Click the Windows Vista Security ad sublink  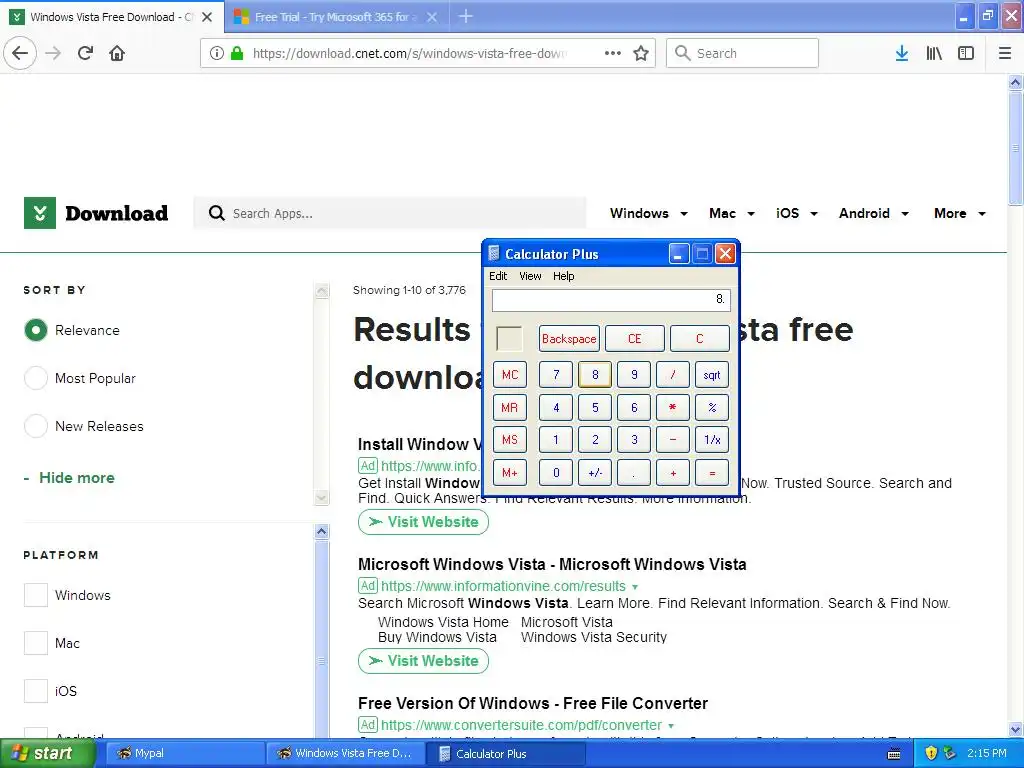(x=594, y=637)
